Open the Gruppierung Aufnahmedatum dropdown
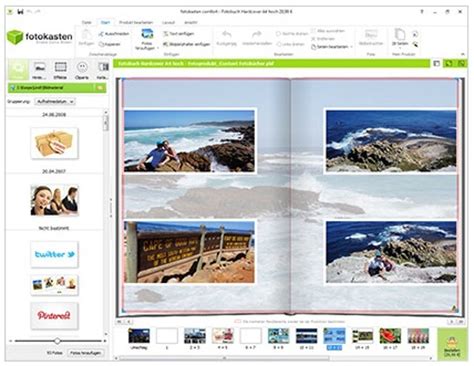The height and width of the screenshot is (366, 474). [x=55, y=101]
